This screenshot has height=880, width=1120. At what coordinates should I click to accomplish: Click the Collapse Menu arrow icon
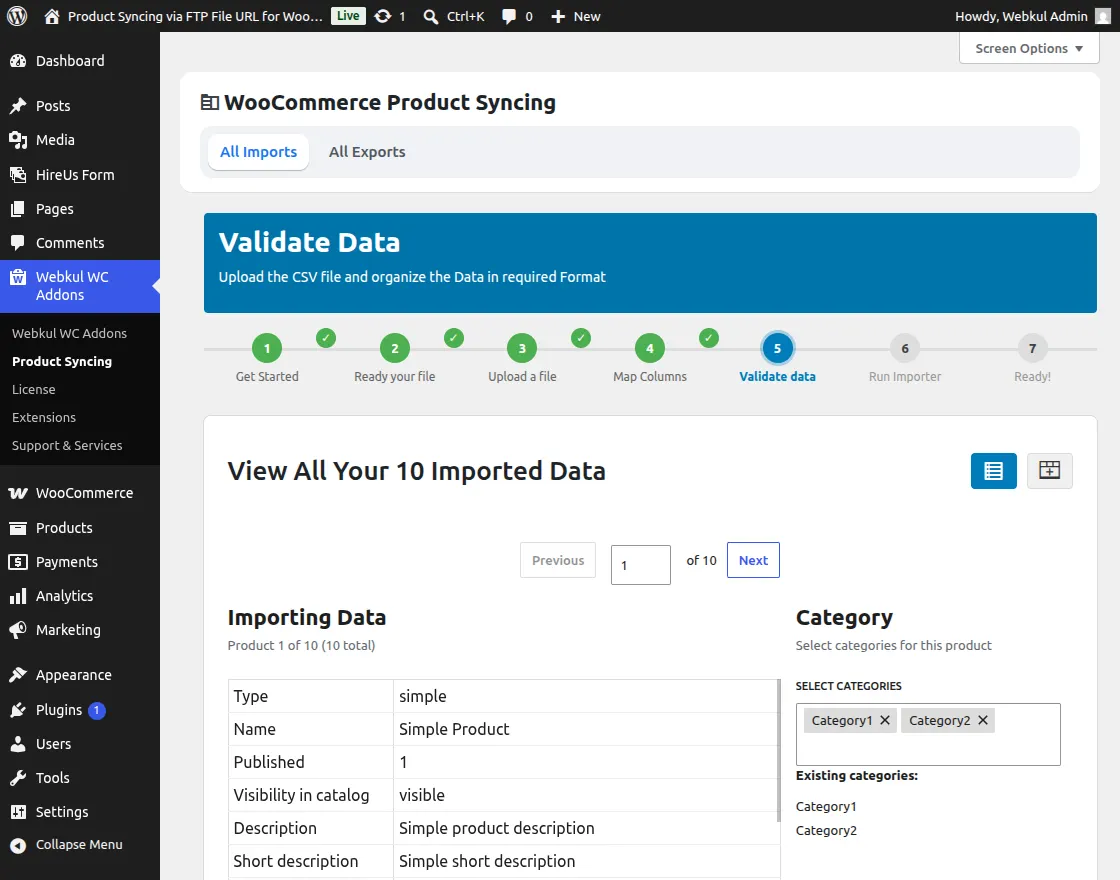[18, 845]
